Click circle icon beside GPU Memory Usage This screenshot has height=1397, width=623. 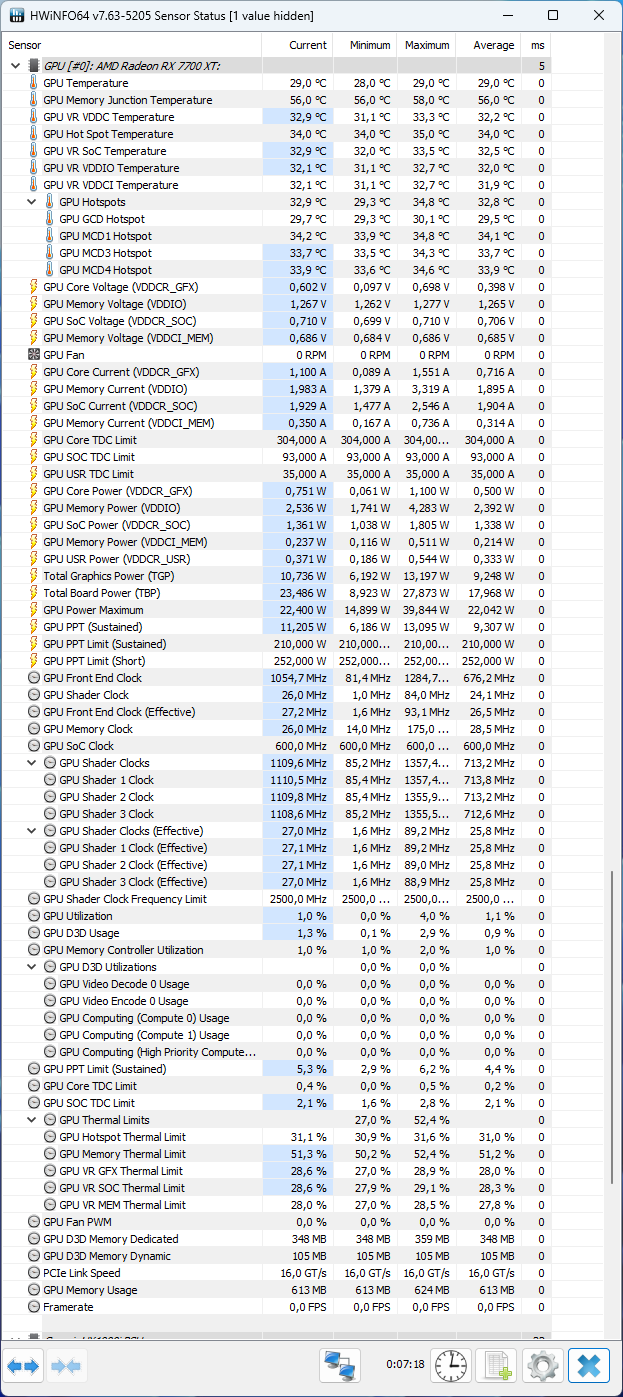point(34,1290)
